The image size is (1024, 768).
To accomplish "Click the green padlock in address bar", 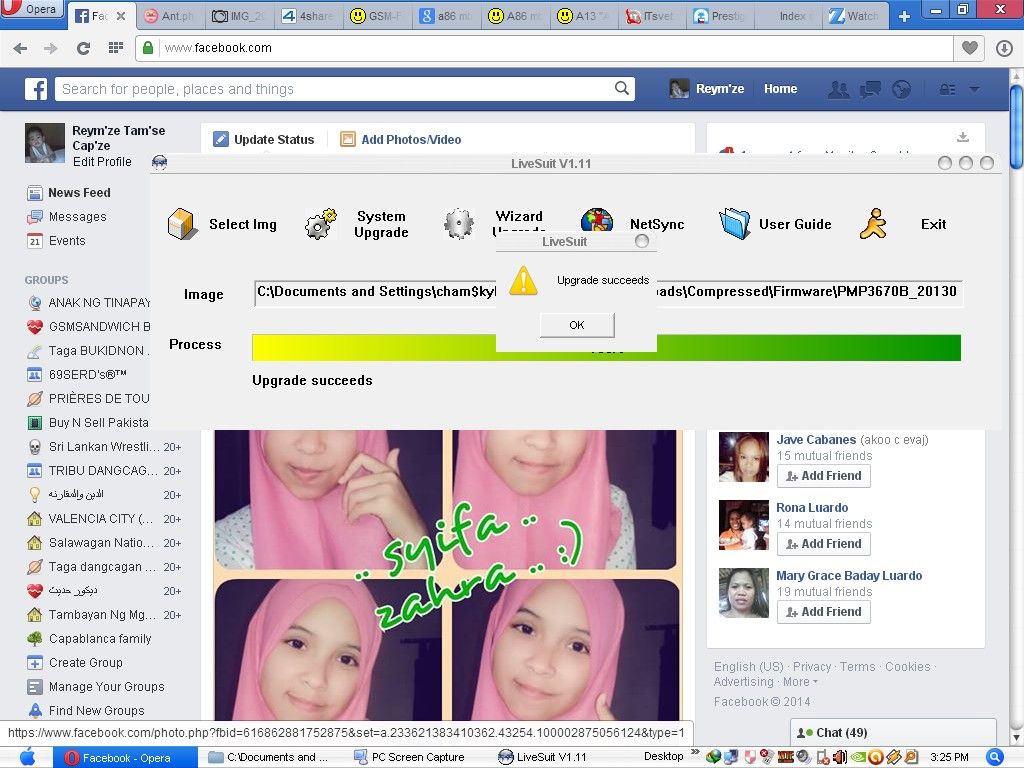I will tap(148, 48).
